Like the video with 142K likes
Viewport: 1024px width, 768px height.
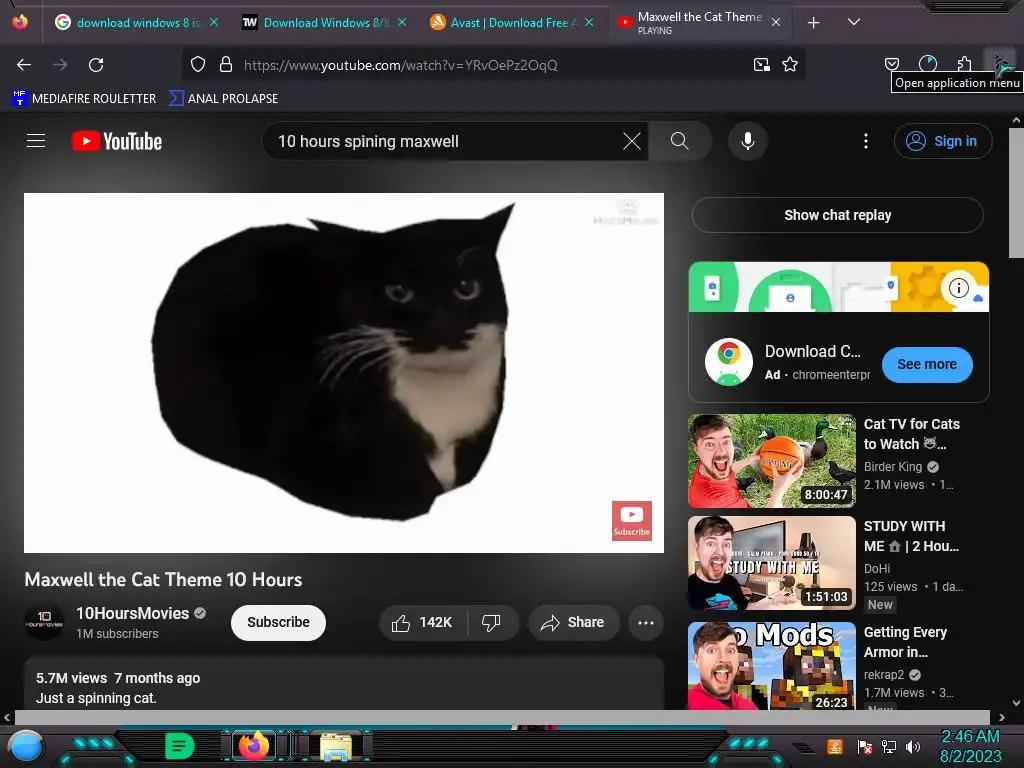click(423, 622)
